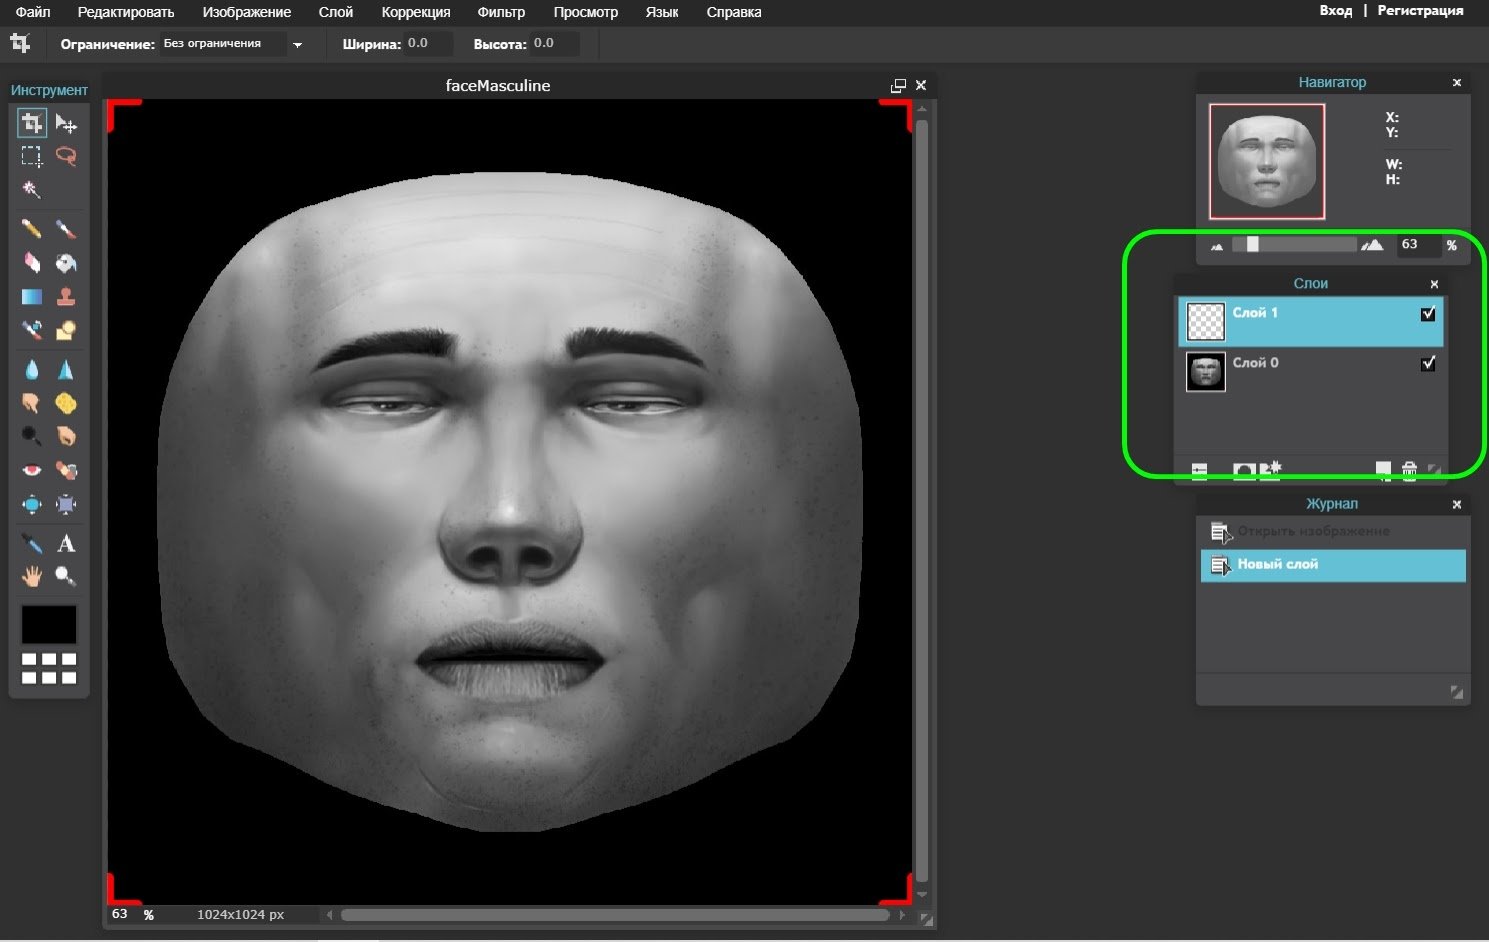Hide Слой 1 using its visibility checkbox
This screenshot has height=942, width=1489.
(x=1428, y=314)
